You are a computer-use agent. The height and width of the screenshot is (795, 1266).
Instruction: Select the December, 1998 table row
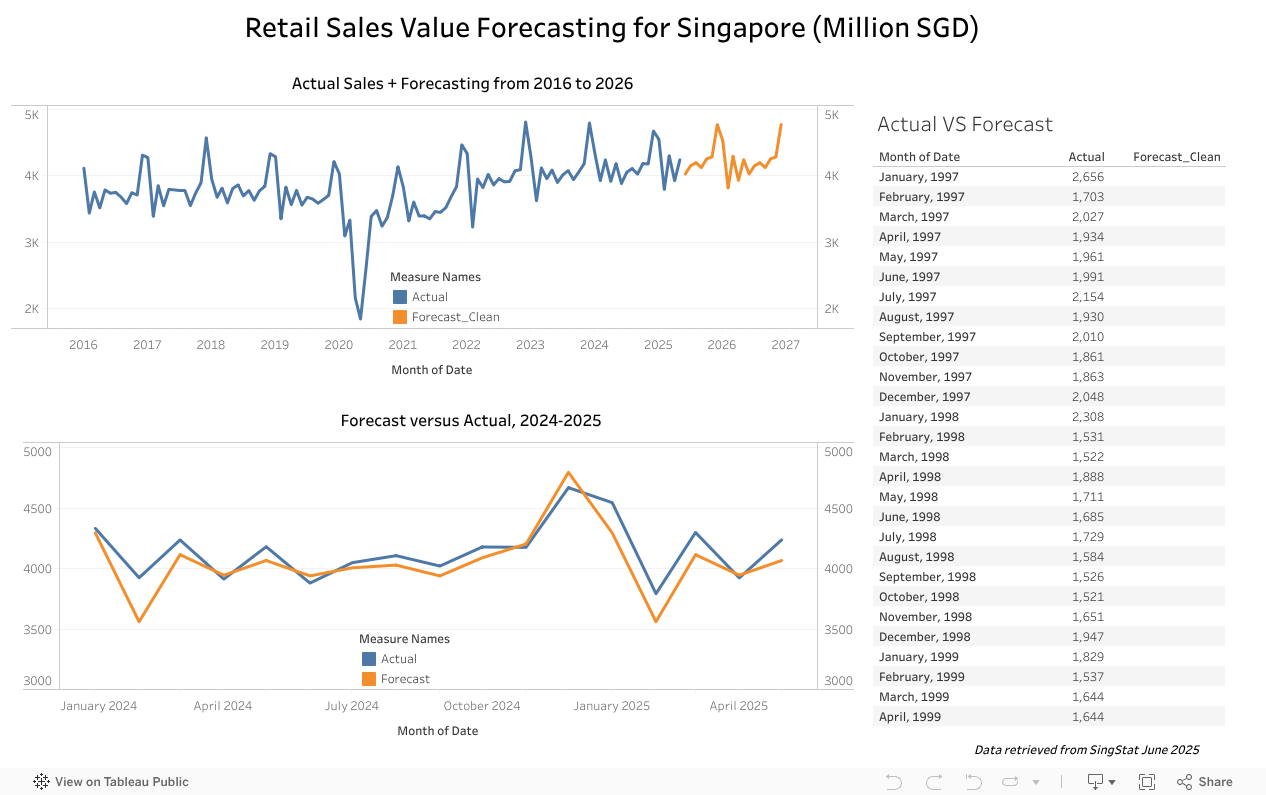924,637
